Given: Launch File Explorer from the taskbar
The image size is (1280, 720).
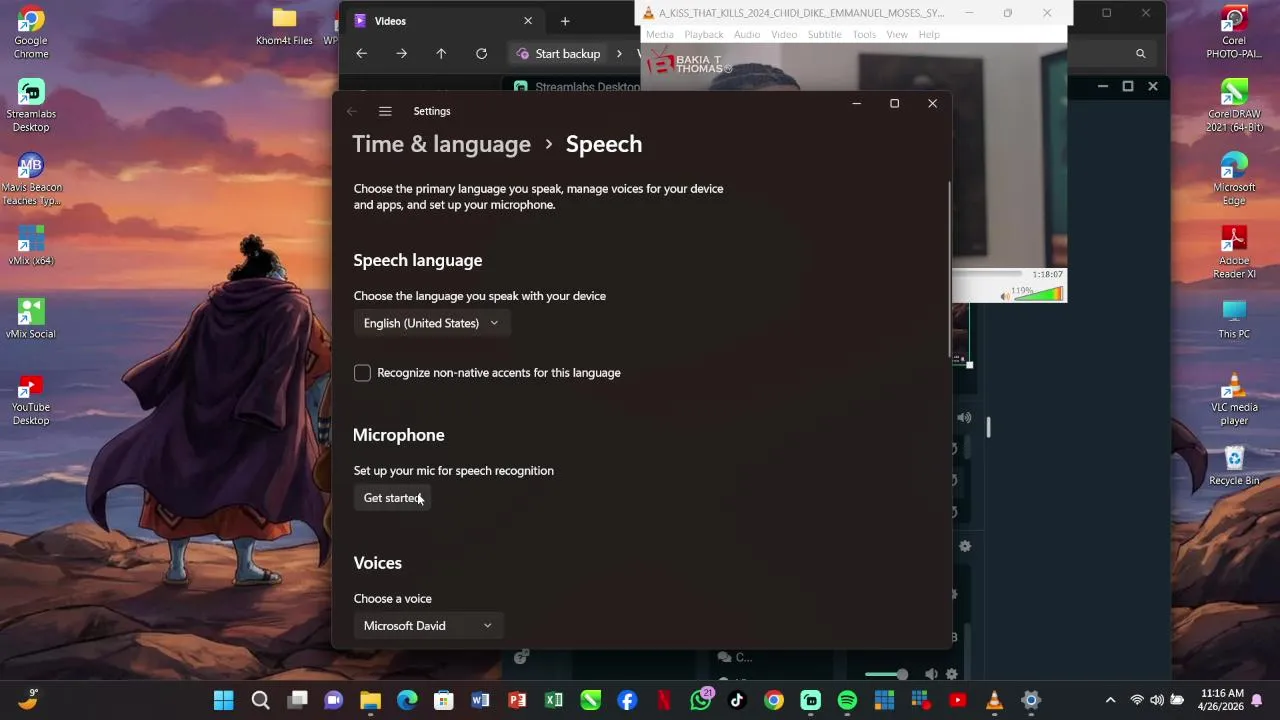Looking at the screenshot, I should point(370,700).
